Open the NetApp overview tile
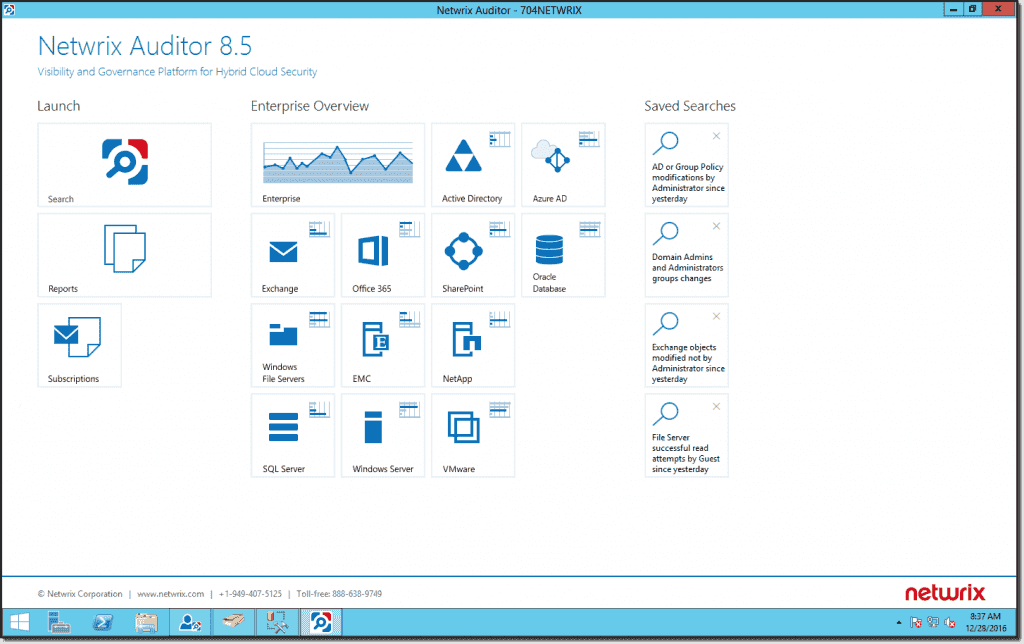 (x=472, y=345)
